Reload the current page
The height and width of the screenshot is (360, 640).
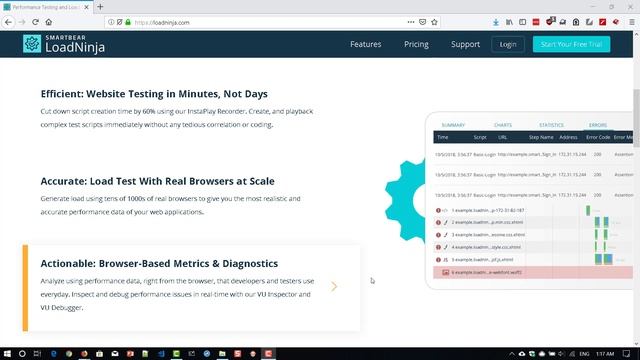point(36,22)
